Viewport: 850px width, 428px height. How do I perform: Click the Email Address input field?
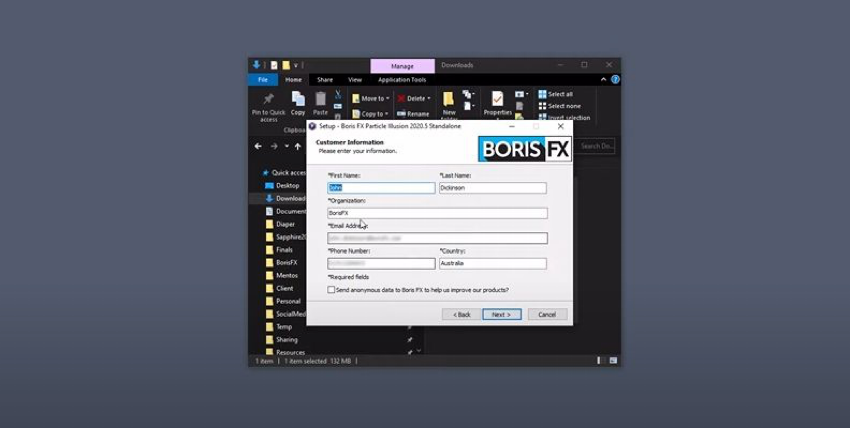point(437,238)
